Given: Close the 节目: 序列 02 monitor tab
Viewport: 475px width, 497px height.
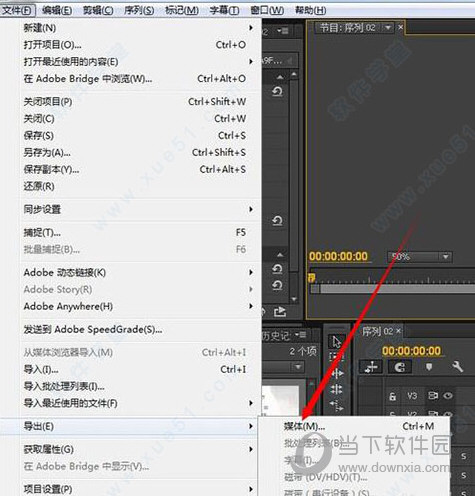Looking at the screenshot, I should point(401,27).
